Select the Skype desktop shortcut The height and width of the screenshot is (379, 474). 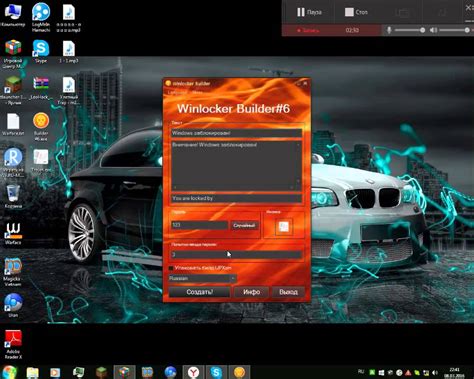pos(41,51)
